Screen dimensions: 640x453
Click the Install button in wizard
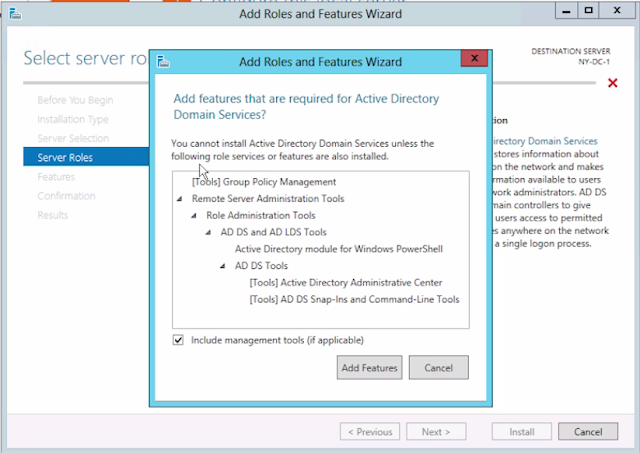coord(522,432)
